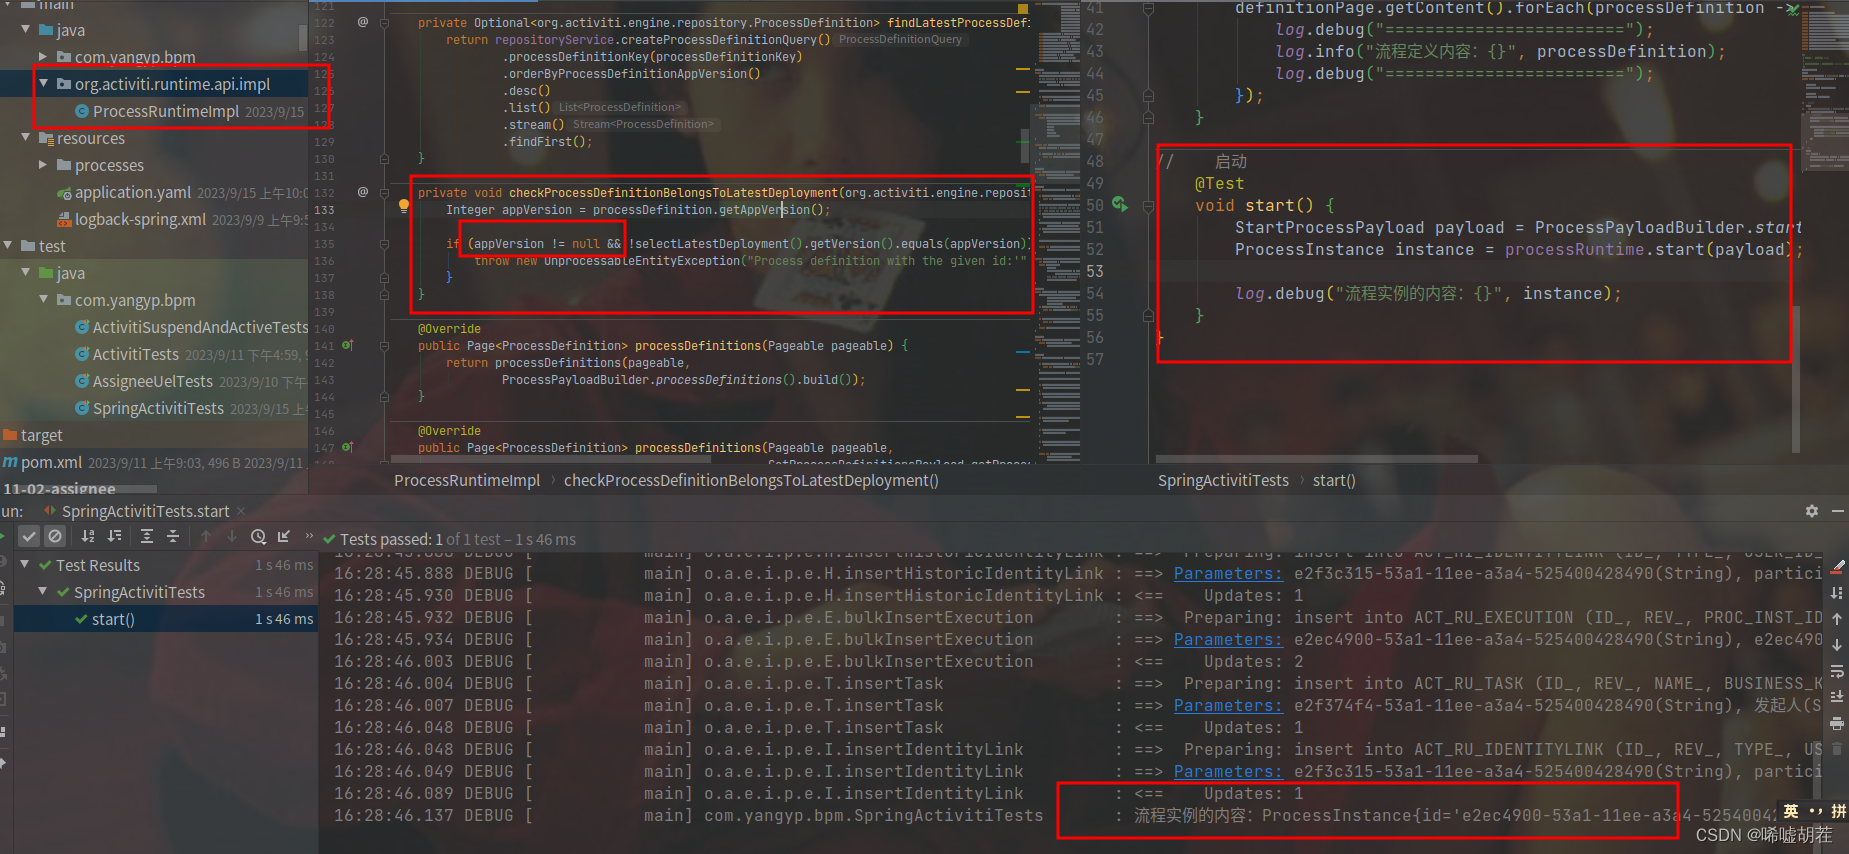Toggle the Show Passed tests filter
1849x854 pixels.
29,537
